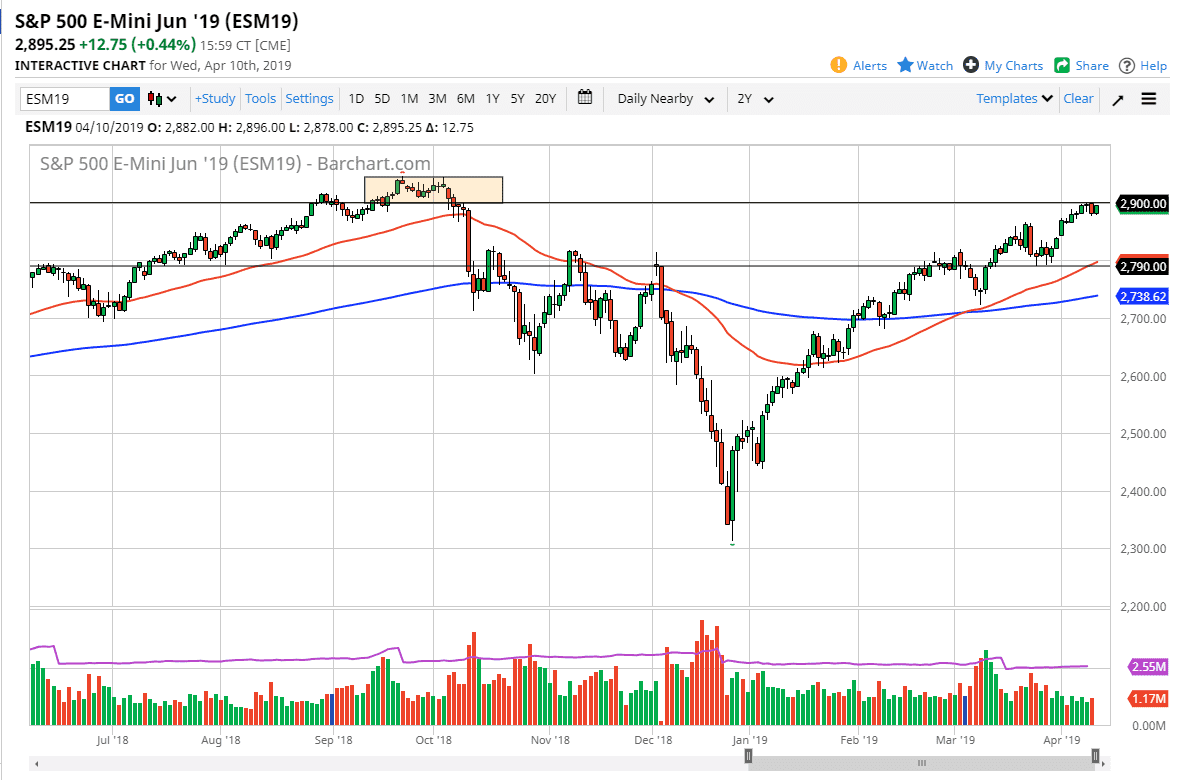Open the Templates dropdown

coord(1012,98)
